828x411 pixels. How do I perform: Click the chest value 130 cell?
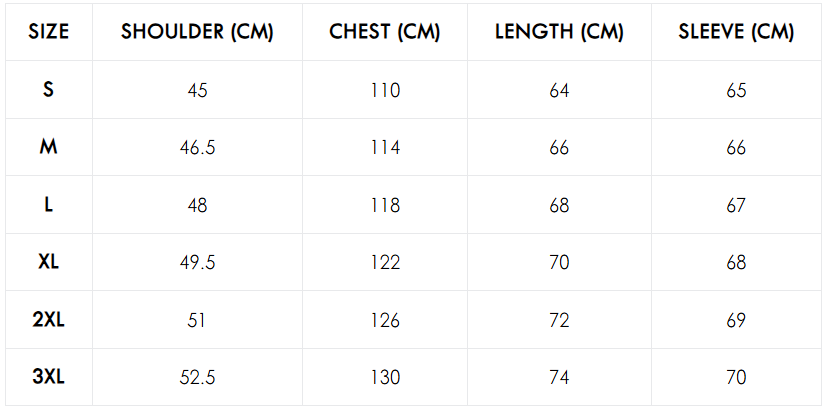pyautogui.click(x=385, y=378)
